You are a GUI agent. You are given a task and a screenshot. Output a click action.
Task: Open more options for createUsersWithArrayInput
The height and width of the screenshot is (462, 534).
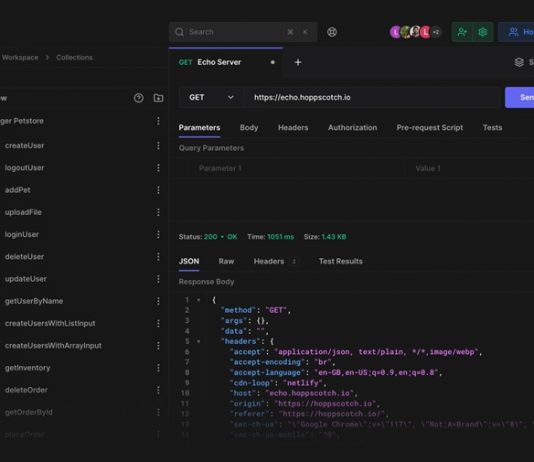point(158,346)
